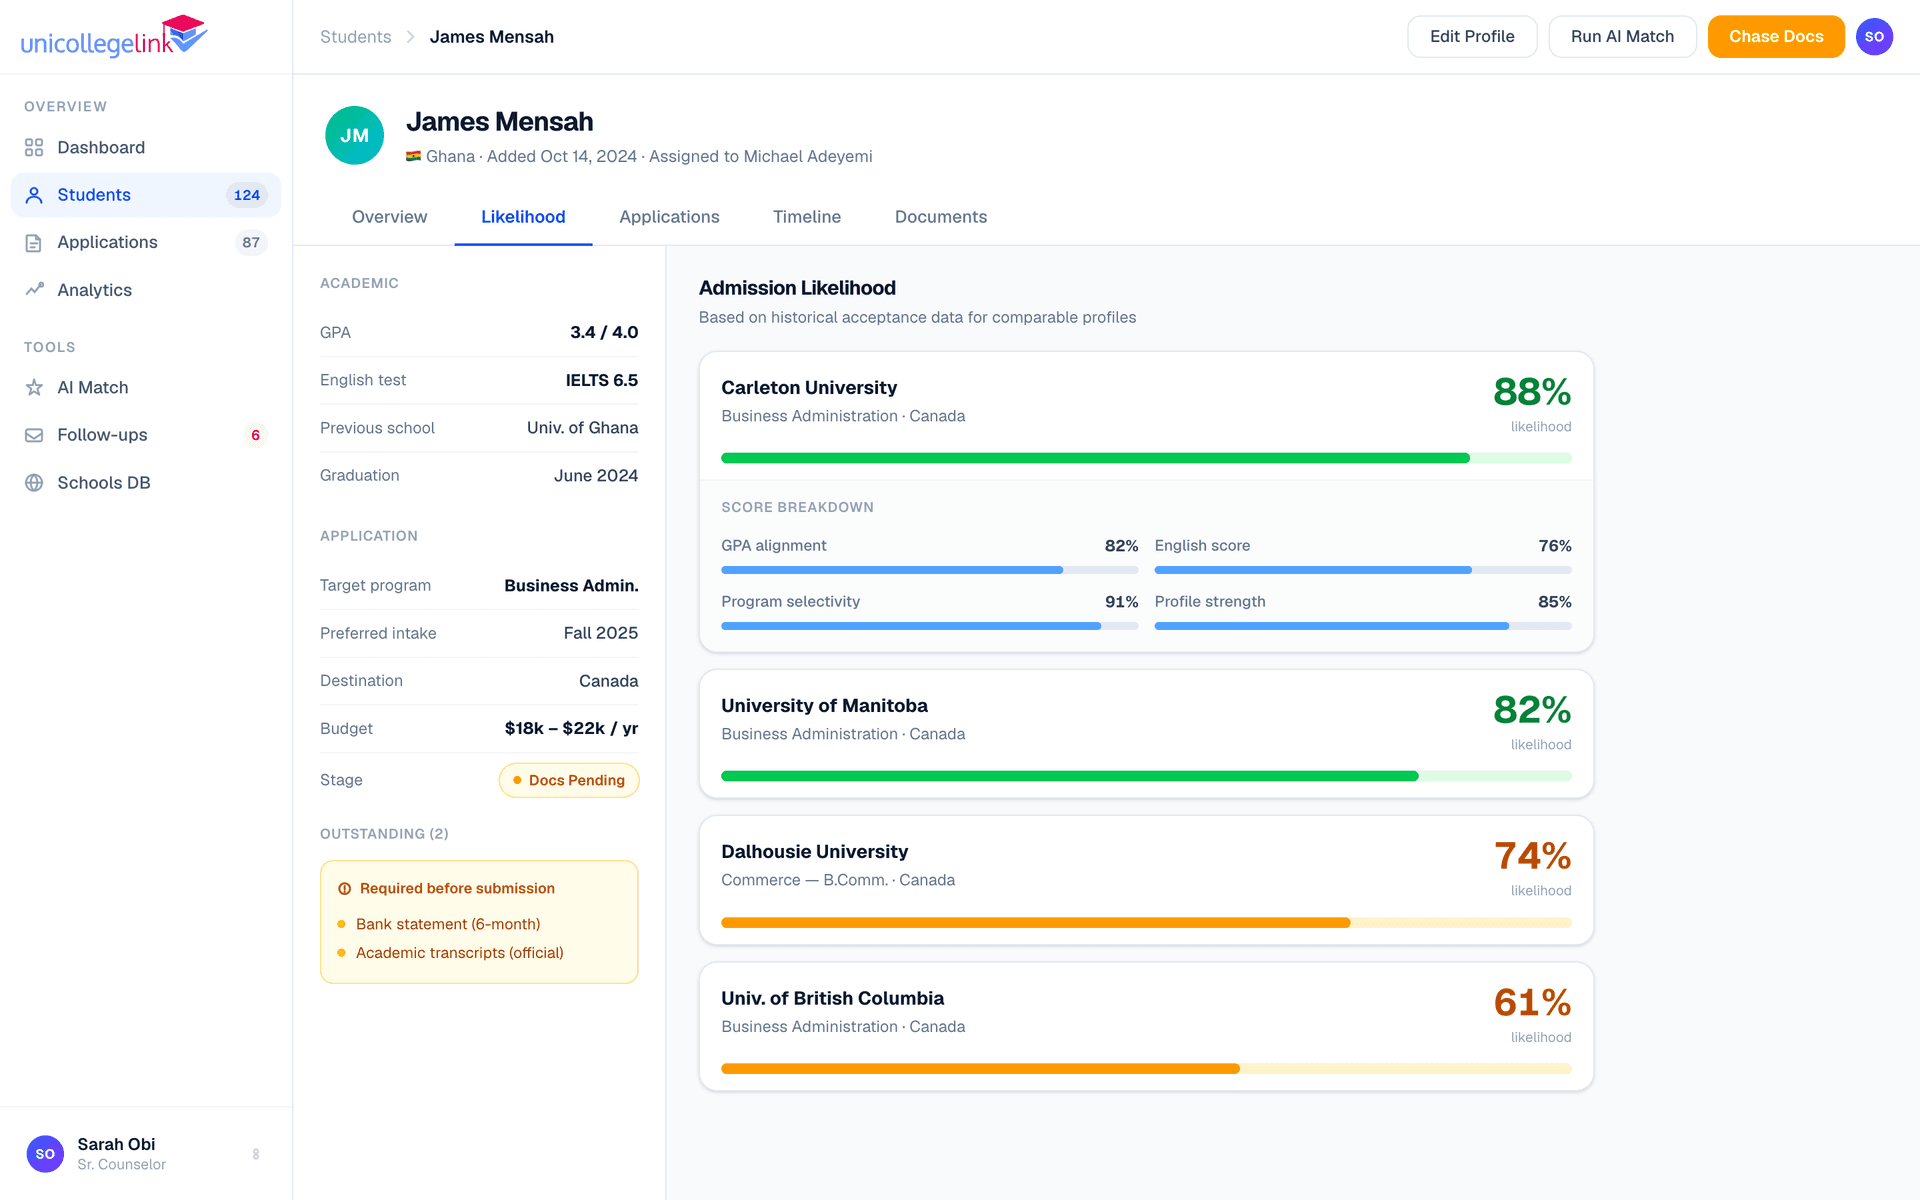Screen dimensions: 1920x1200
Task: Click the Required before submission warning icon
Action: [344, 888]
